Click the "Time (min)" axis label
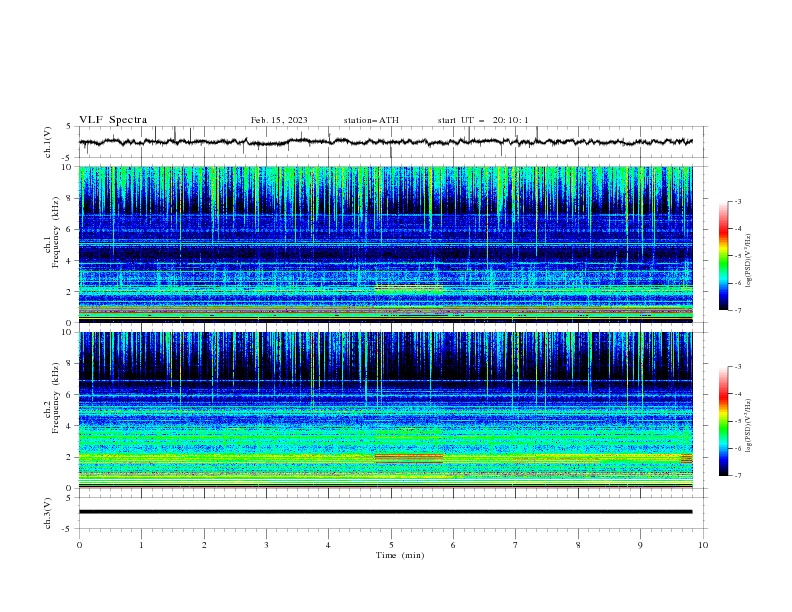 click(400, 555)
